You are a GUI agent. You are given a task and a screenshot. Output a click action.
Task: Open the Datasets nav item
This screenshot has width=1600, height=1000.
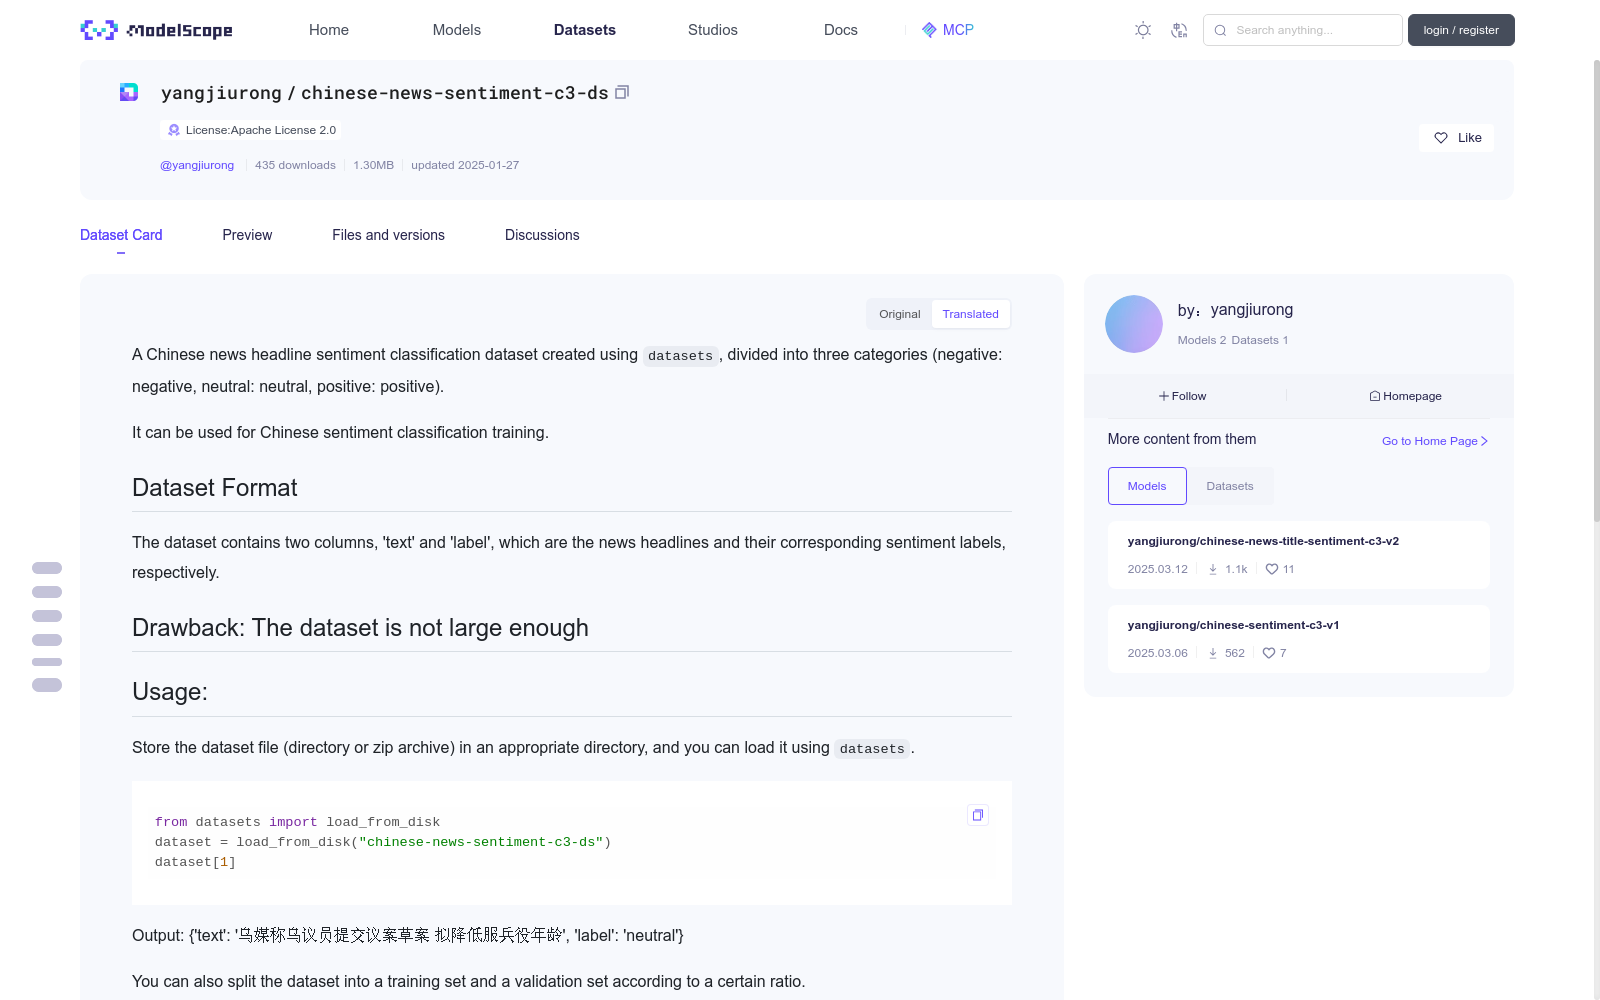tap(585, 30)
